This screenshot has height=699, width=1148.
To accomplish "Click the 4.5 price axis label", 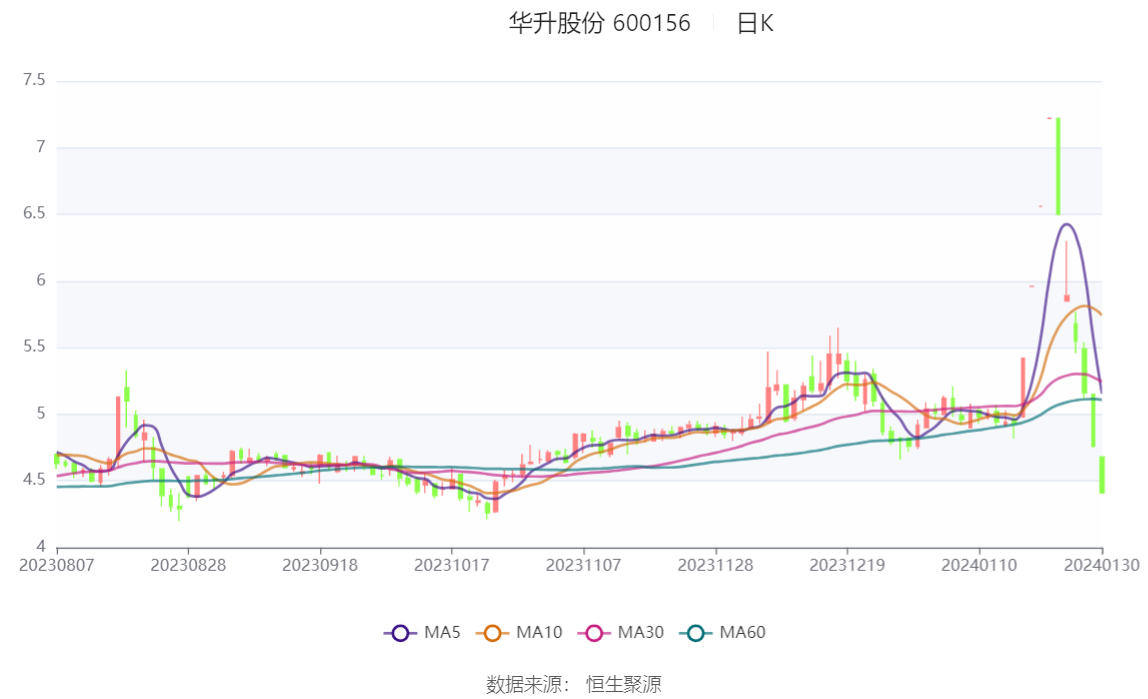I will tap(34, 479).
